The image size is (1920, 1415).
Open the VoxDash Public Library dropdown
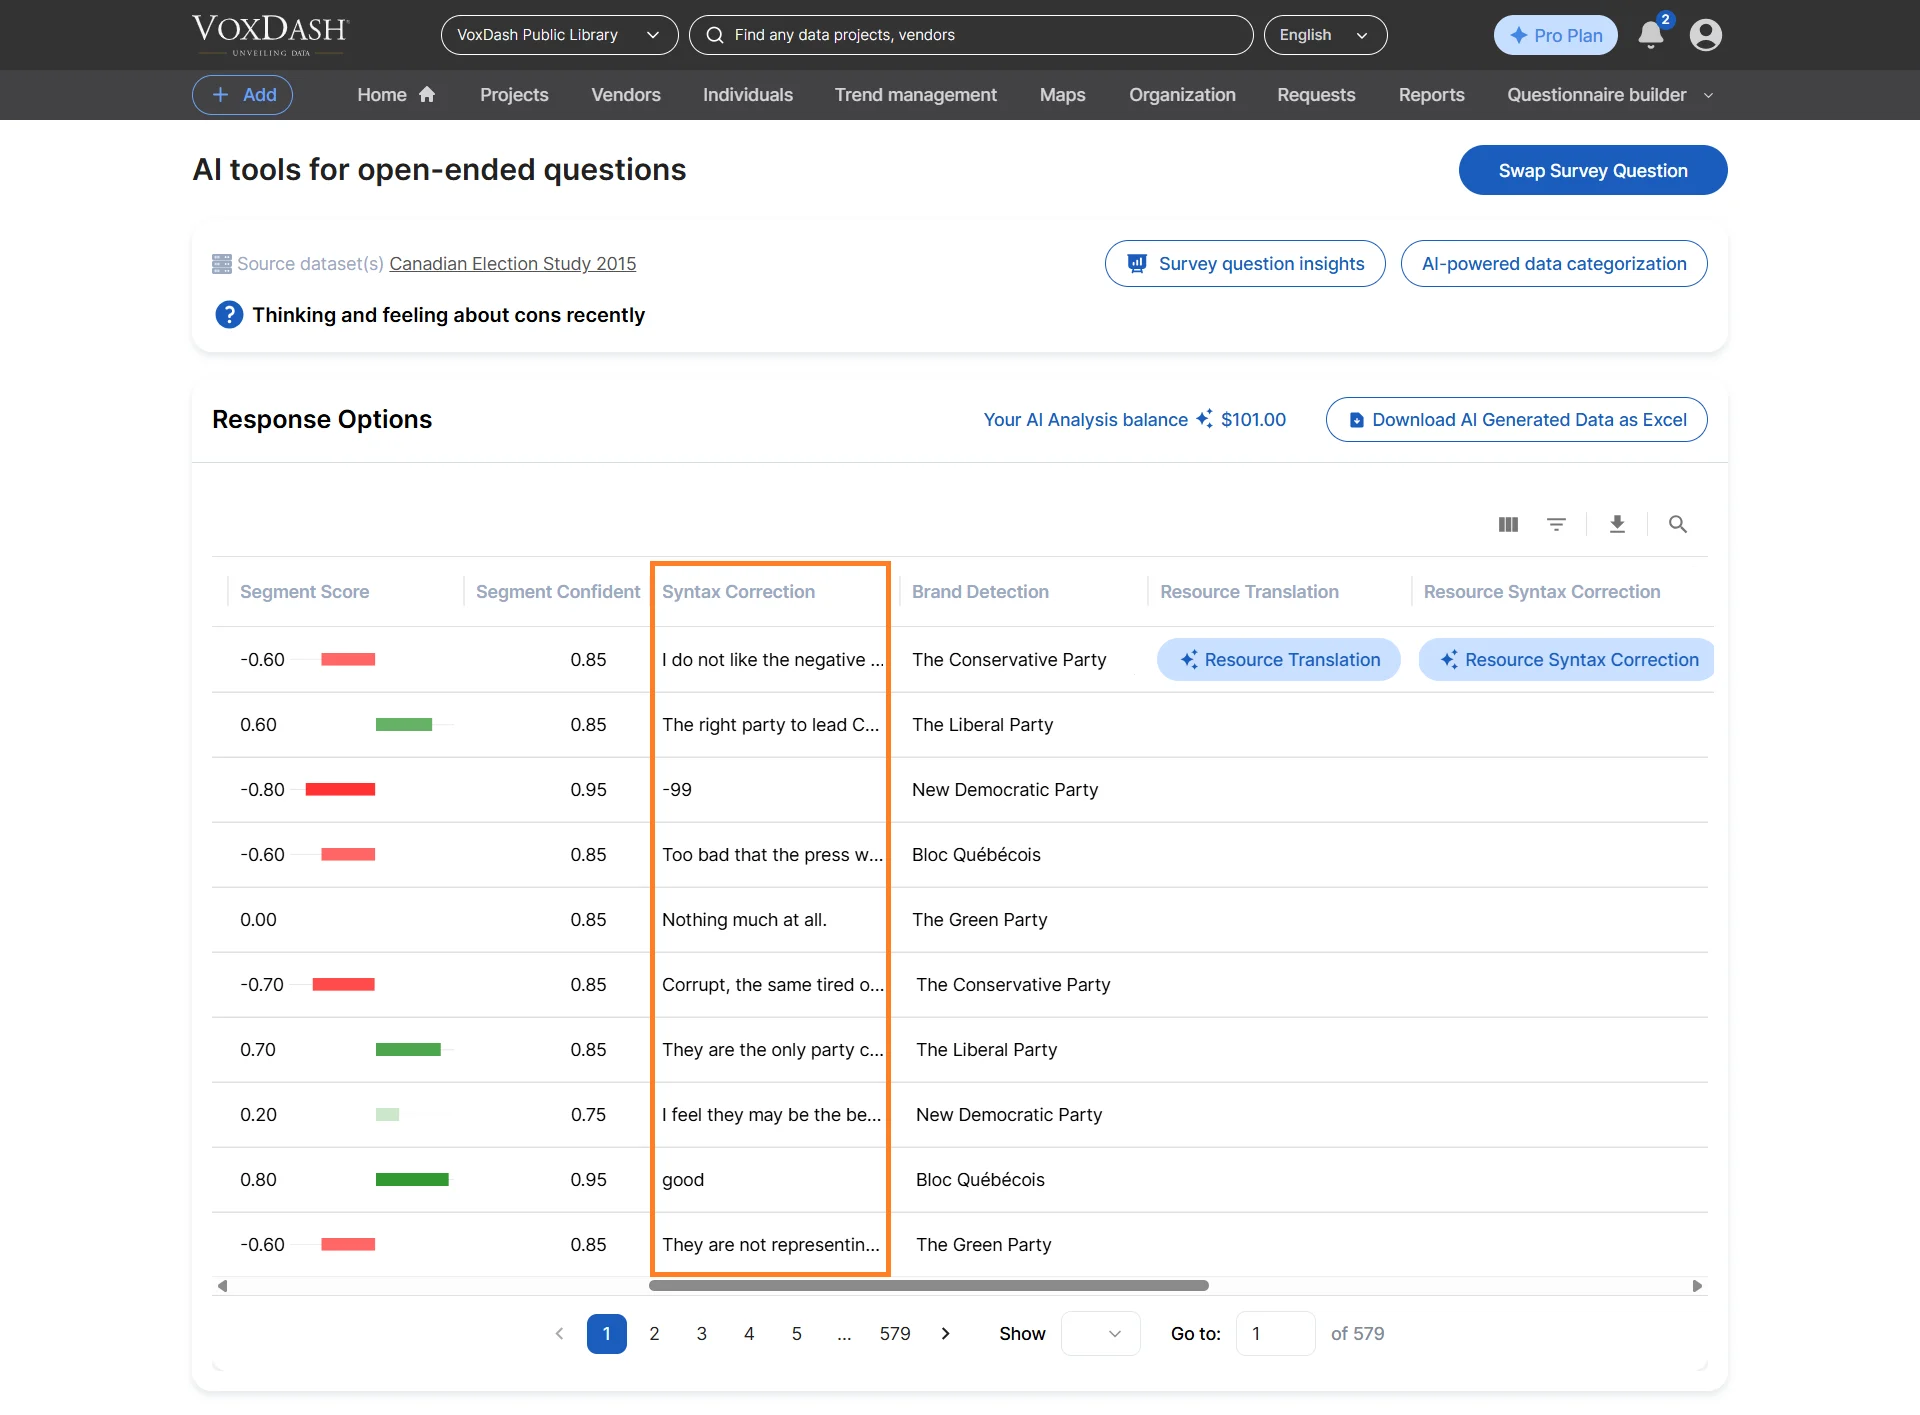[x=559, y=35]
